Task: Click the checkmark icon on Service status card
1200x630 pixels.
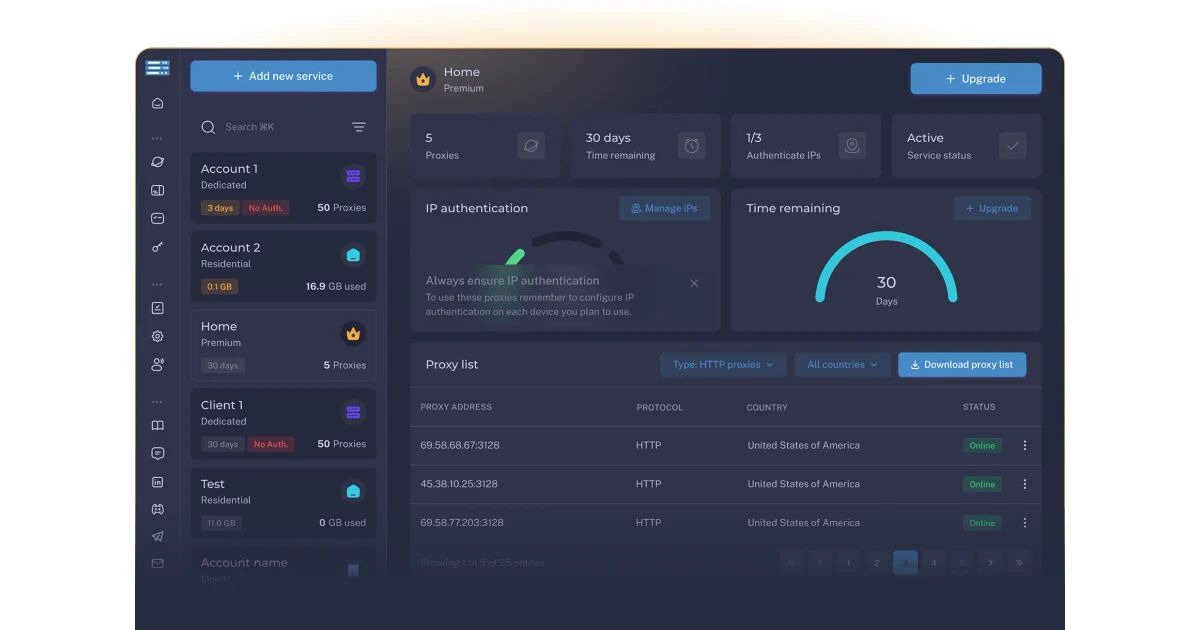Action: click(x=1012, y=146)
